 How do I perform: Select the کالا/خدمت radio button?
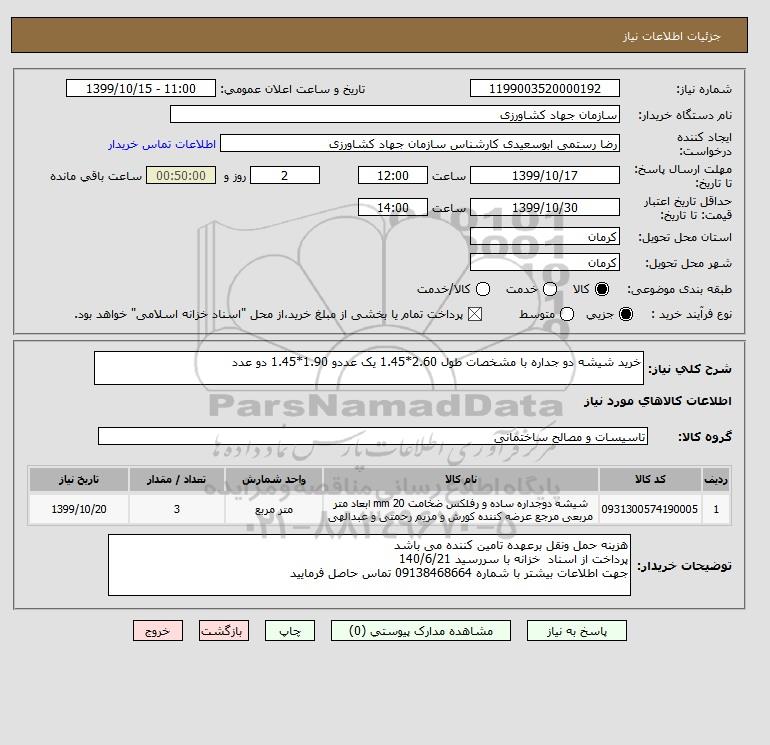(x=483, y=289)
